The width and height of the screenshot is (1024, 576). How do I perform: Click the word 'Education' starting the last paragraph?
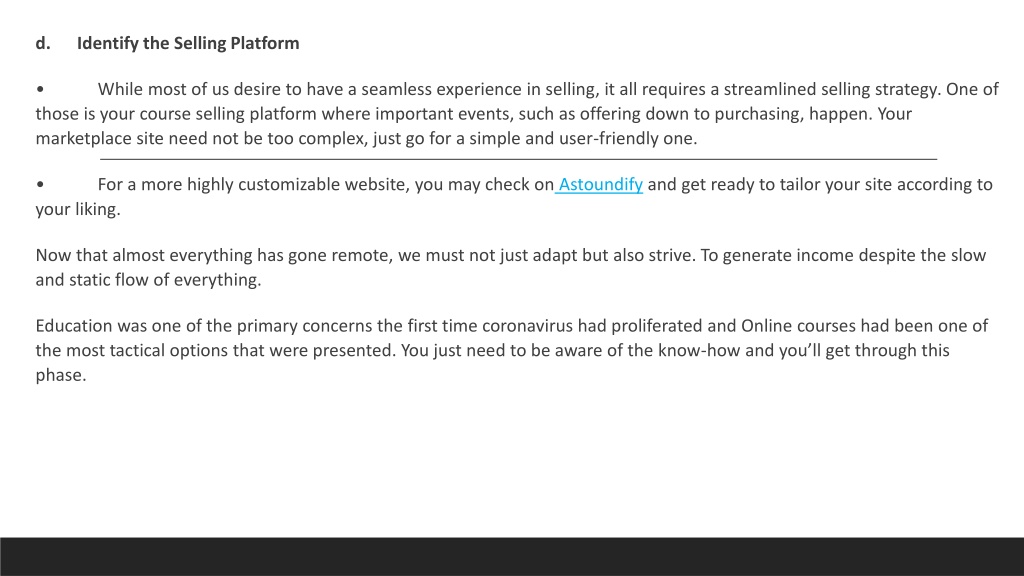pyautogui.click(x=74, y=326)
